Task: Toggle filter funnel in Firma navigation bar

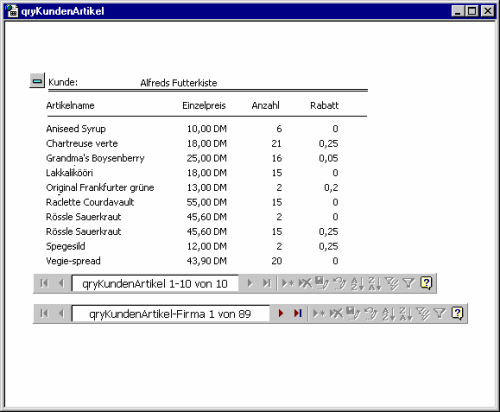Action: tap(440, 313)
